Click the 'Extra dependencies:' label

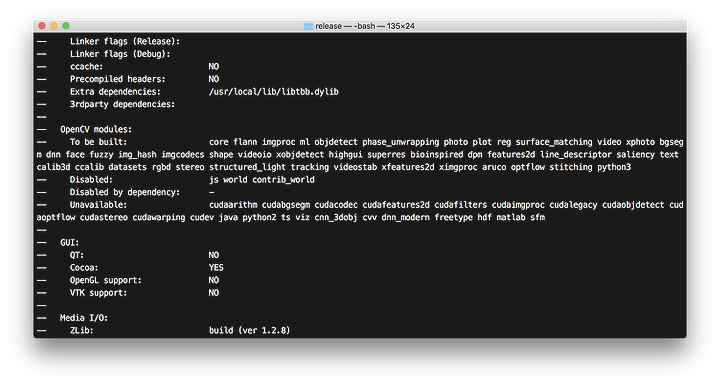click(x=115, y=92)
